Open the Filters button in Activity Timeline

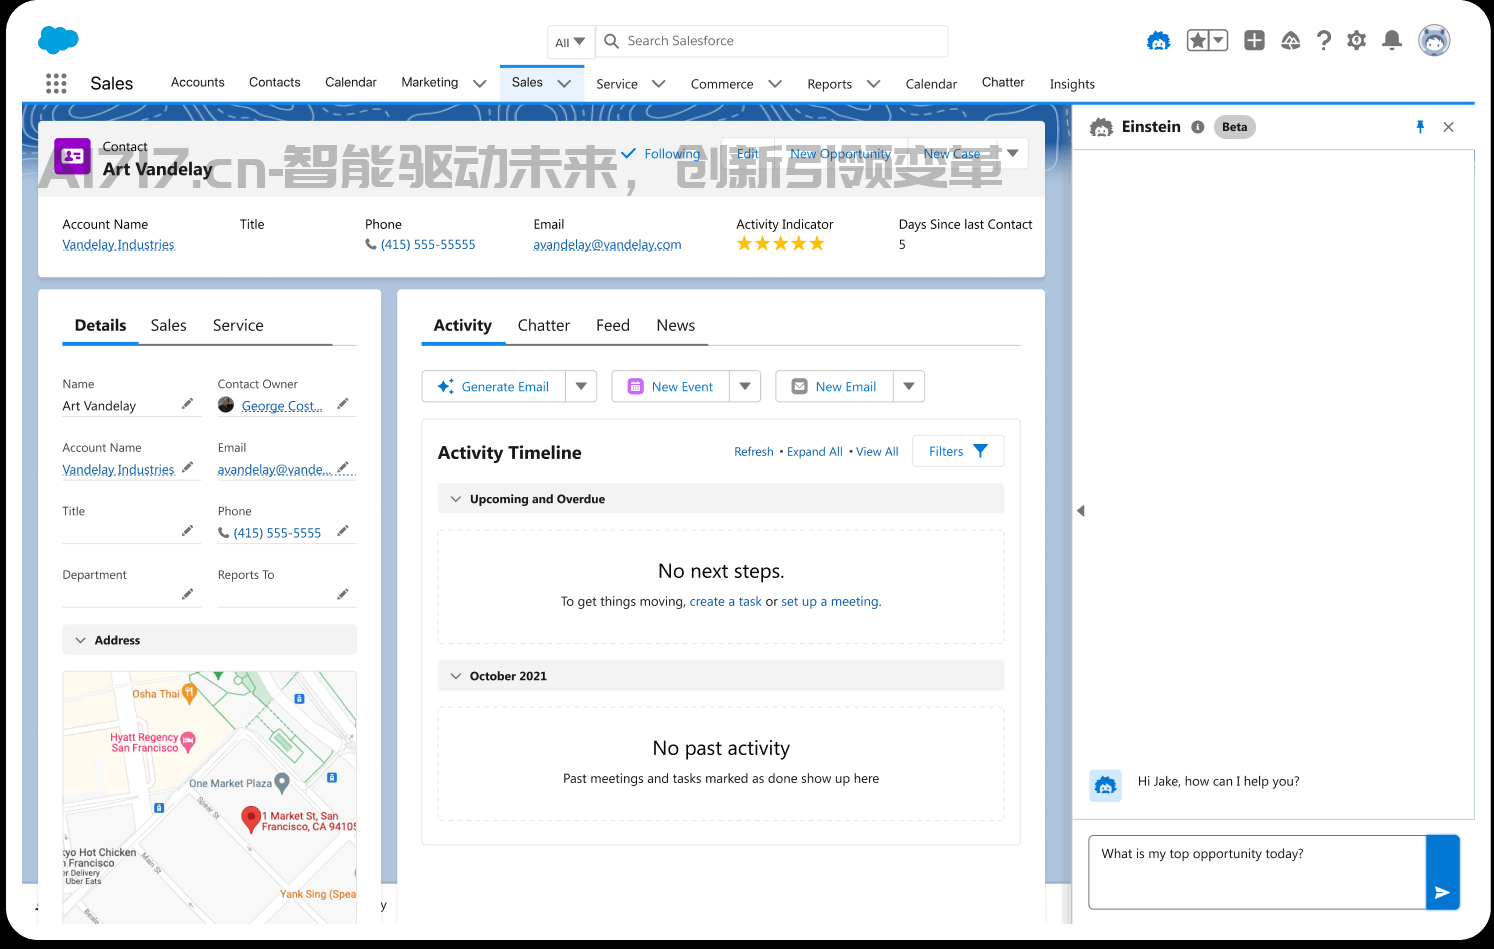pos(957,451)
